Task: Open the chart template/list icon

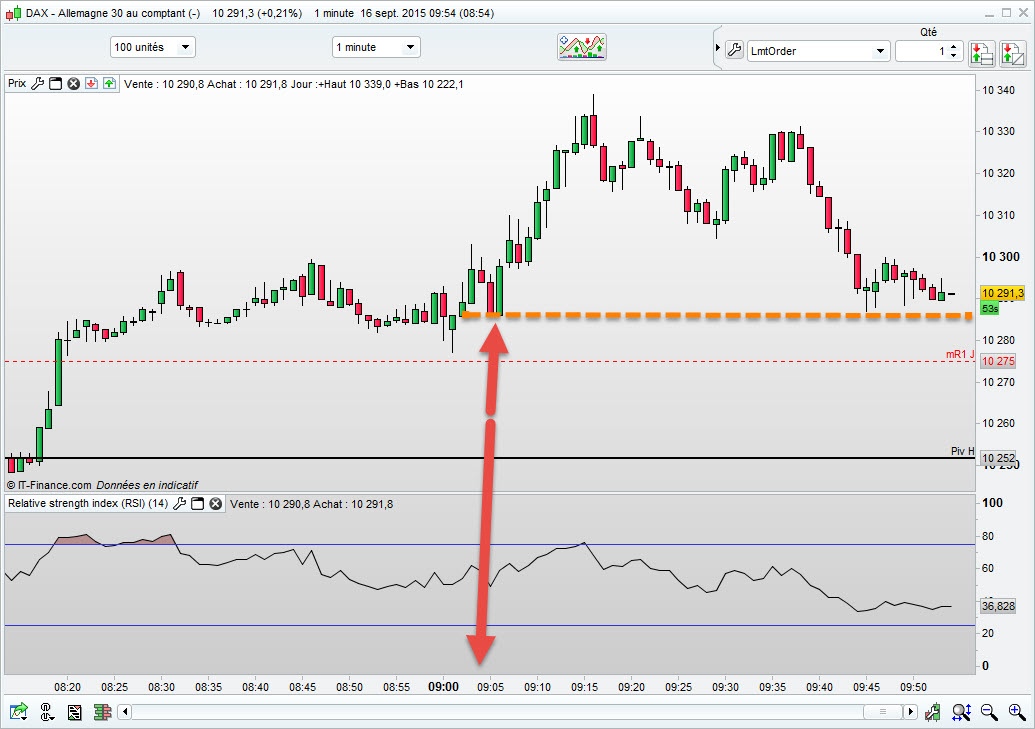Action: pyautogui.click(x=75, y=711)
